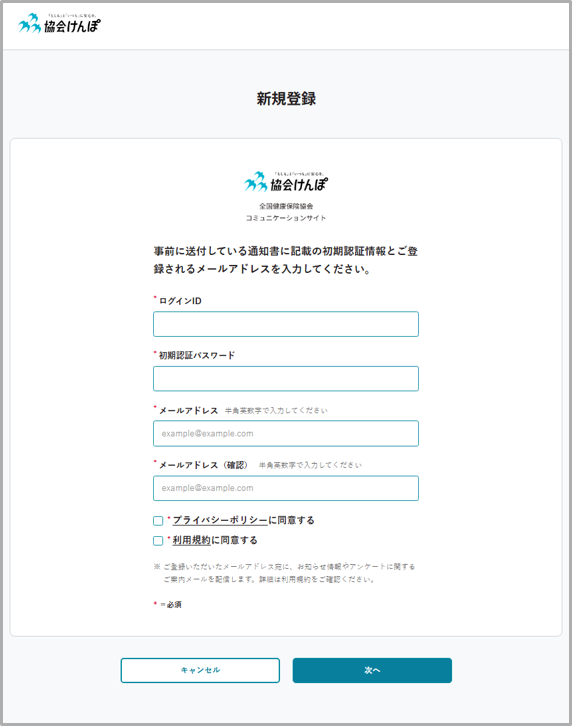Image resolution: width=572 pixels, height=726 pixels.
Task: Click the 新規登録 page heading
Action: pyautogui.click(x=286, y=99)
